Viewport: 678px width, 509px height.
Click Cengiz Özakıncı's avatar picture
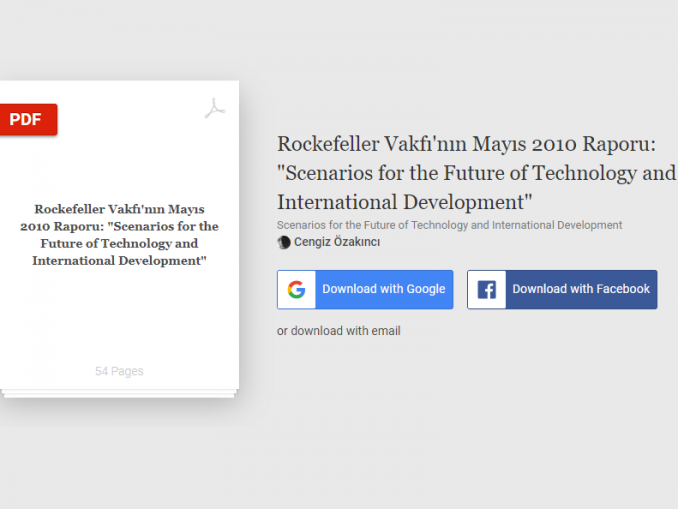point(284,242)
